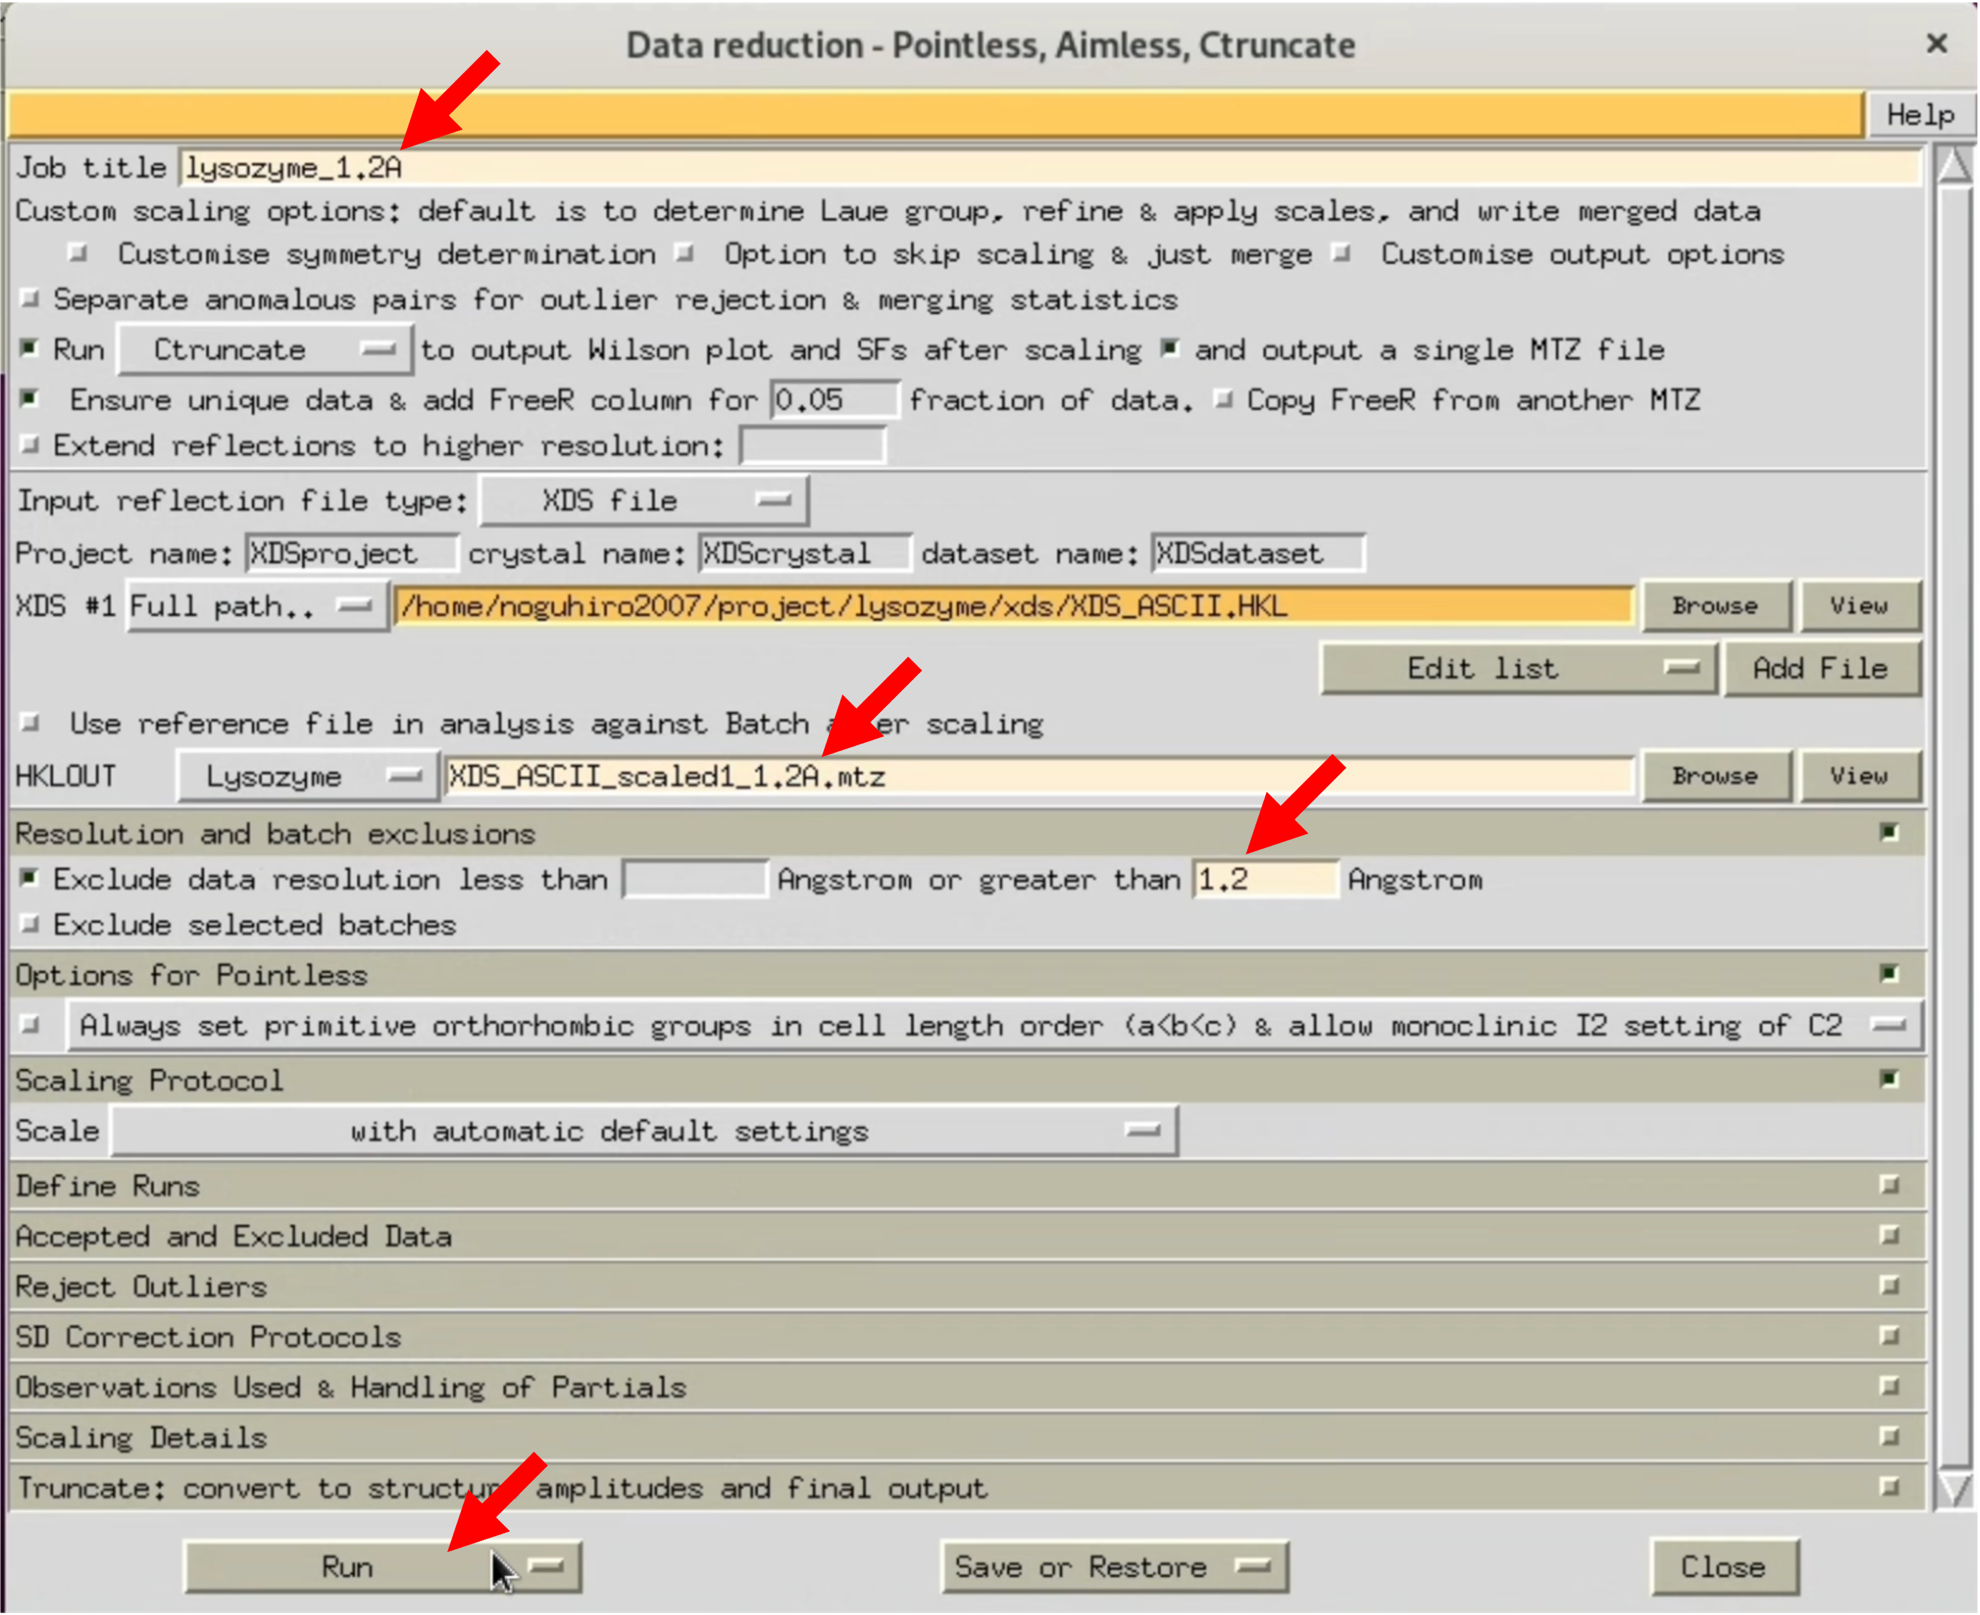Toggle Exclude selected batches checkbox
The width and height of the screenshot is (1980, 1615).
[x=30, y=924]
